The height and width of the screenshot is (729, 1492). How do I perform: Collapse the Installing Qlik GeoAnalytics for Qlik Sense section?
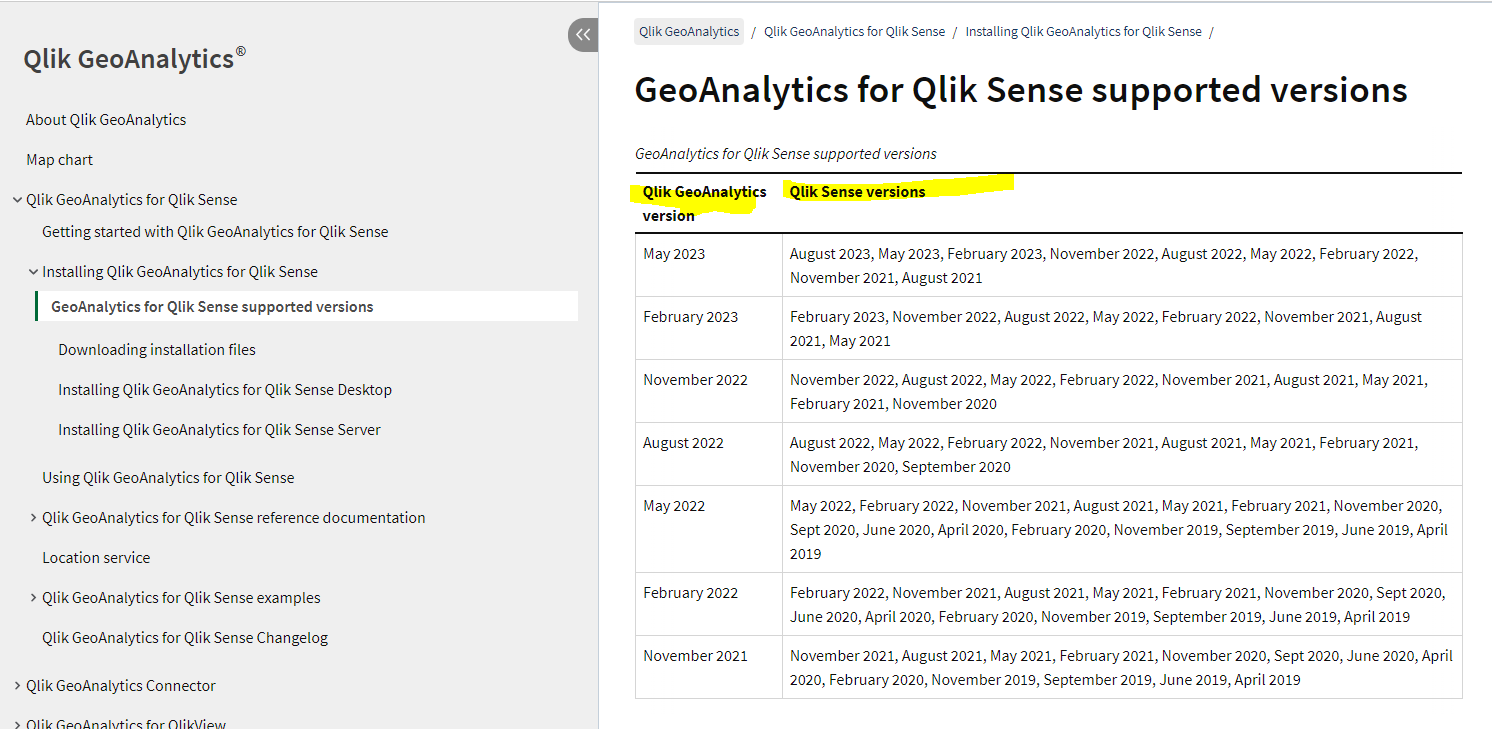[33, 271]
